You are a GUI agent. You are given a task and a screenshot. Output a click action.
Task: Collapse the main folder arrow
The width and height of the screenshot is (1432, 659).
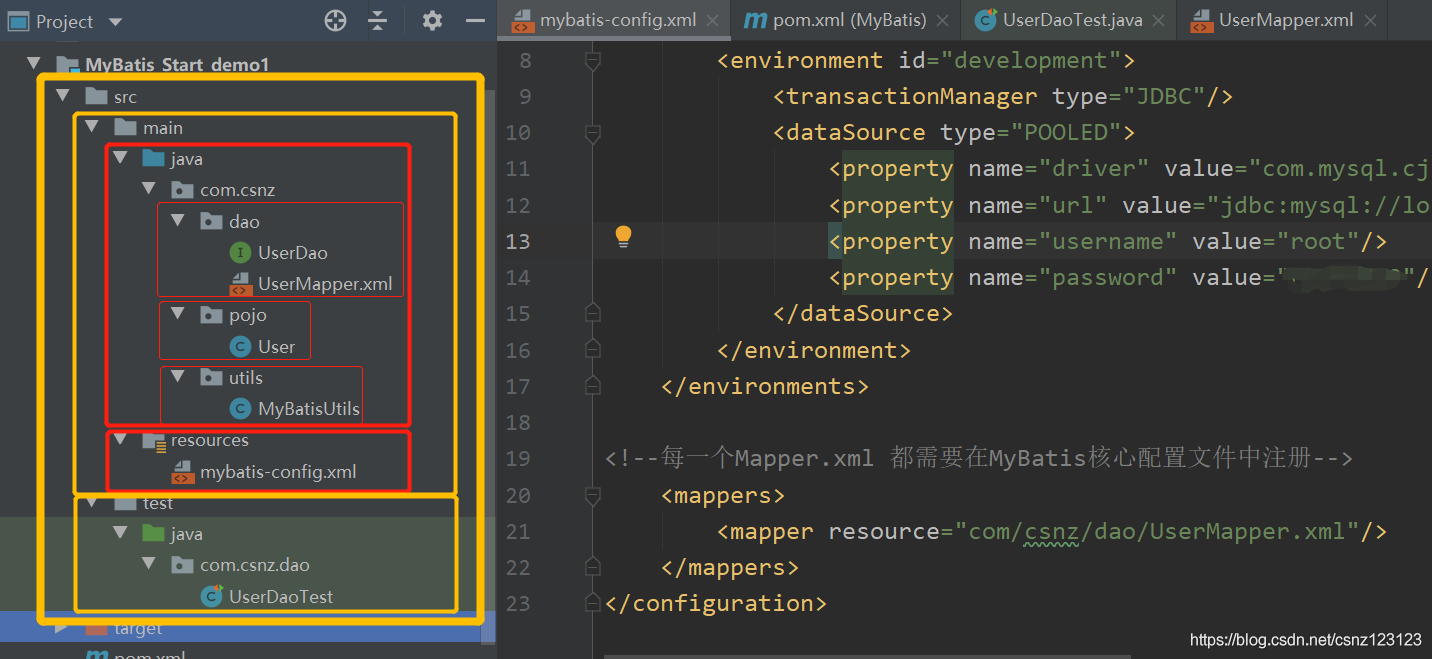click(92, 127)
